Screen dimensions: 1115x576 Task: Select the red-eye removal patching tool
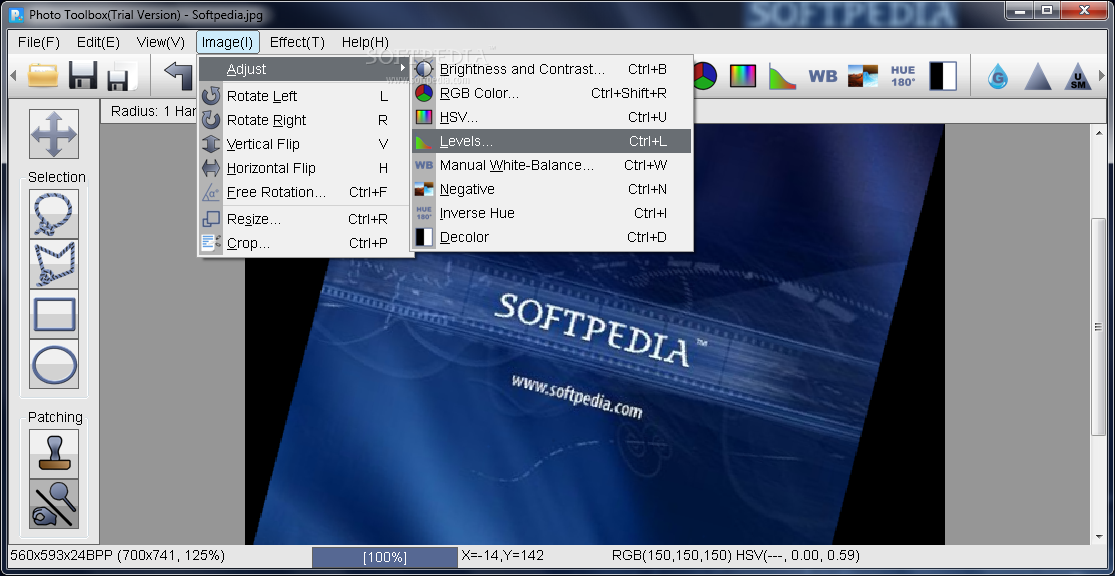pos(54,504)
